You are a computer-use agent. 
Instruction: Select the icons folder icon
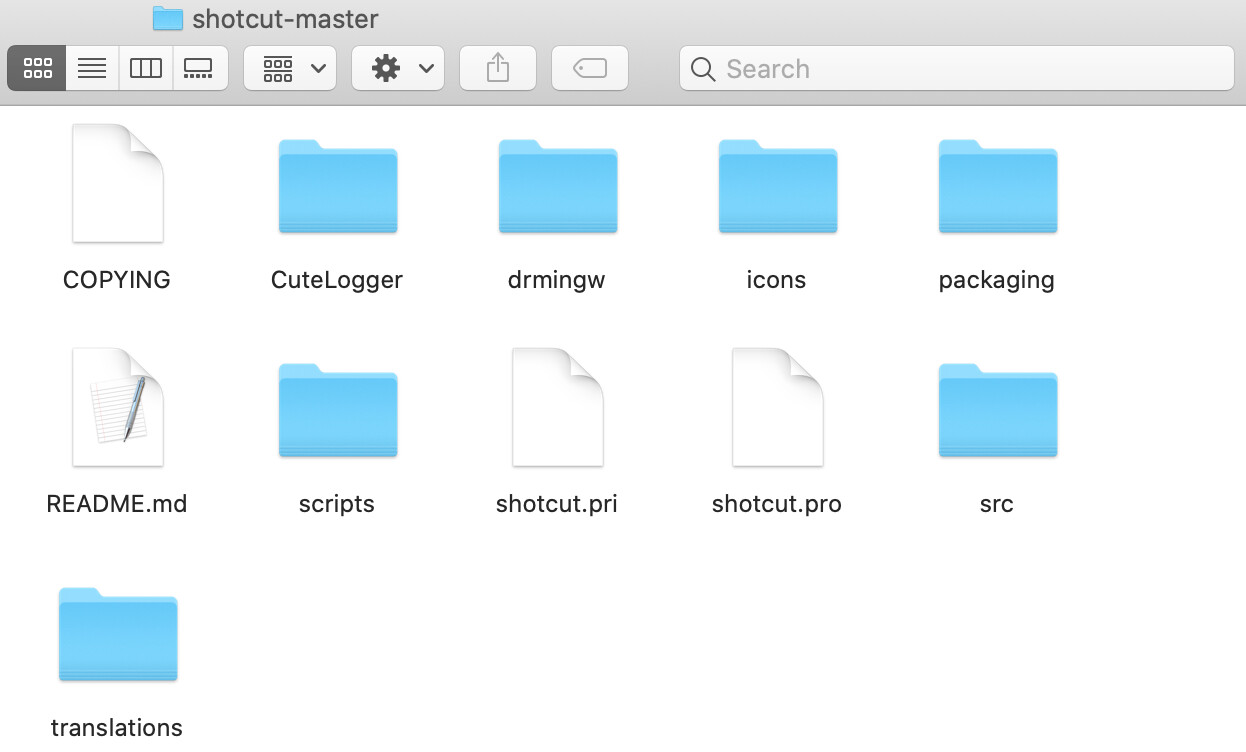click(778, 187)
